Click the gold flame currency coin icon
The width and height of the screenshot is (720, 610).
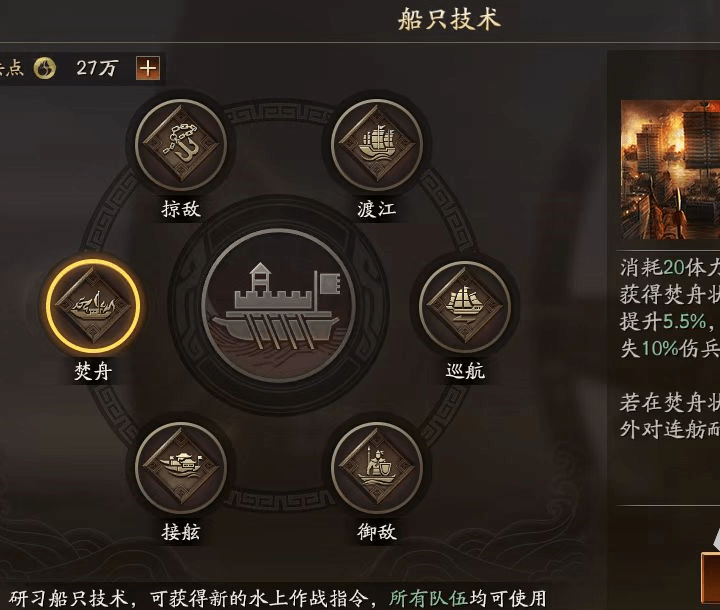tap(45, 68)
